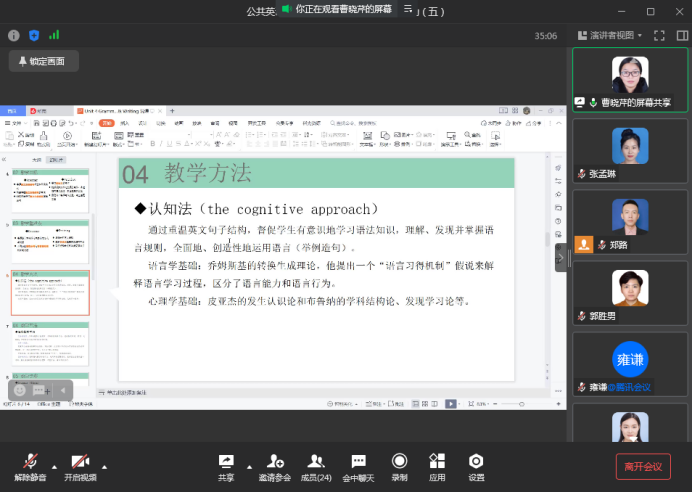Image resolution: width=692 pixels, height=492 pixels.
Task: Click the invite participants icon
Action: click(275, 463)
